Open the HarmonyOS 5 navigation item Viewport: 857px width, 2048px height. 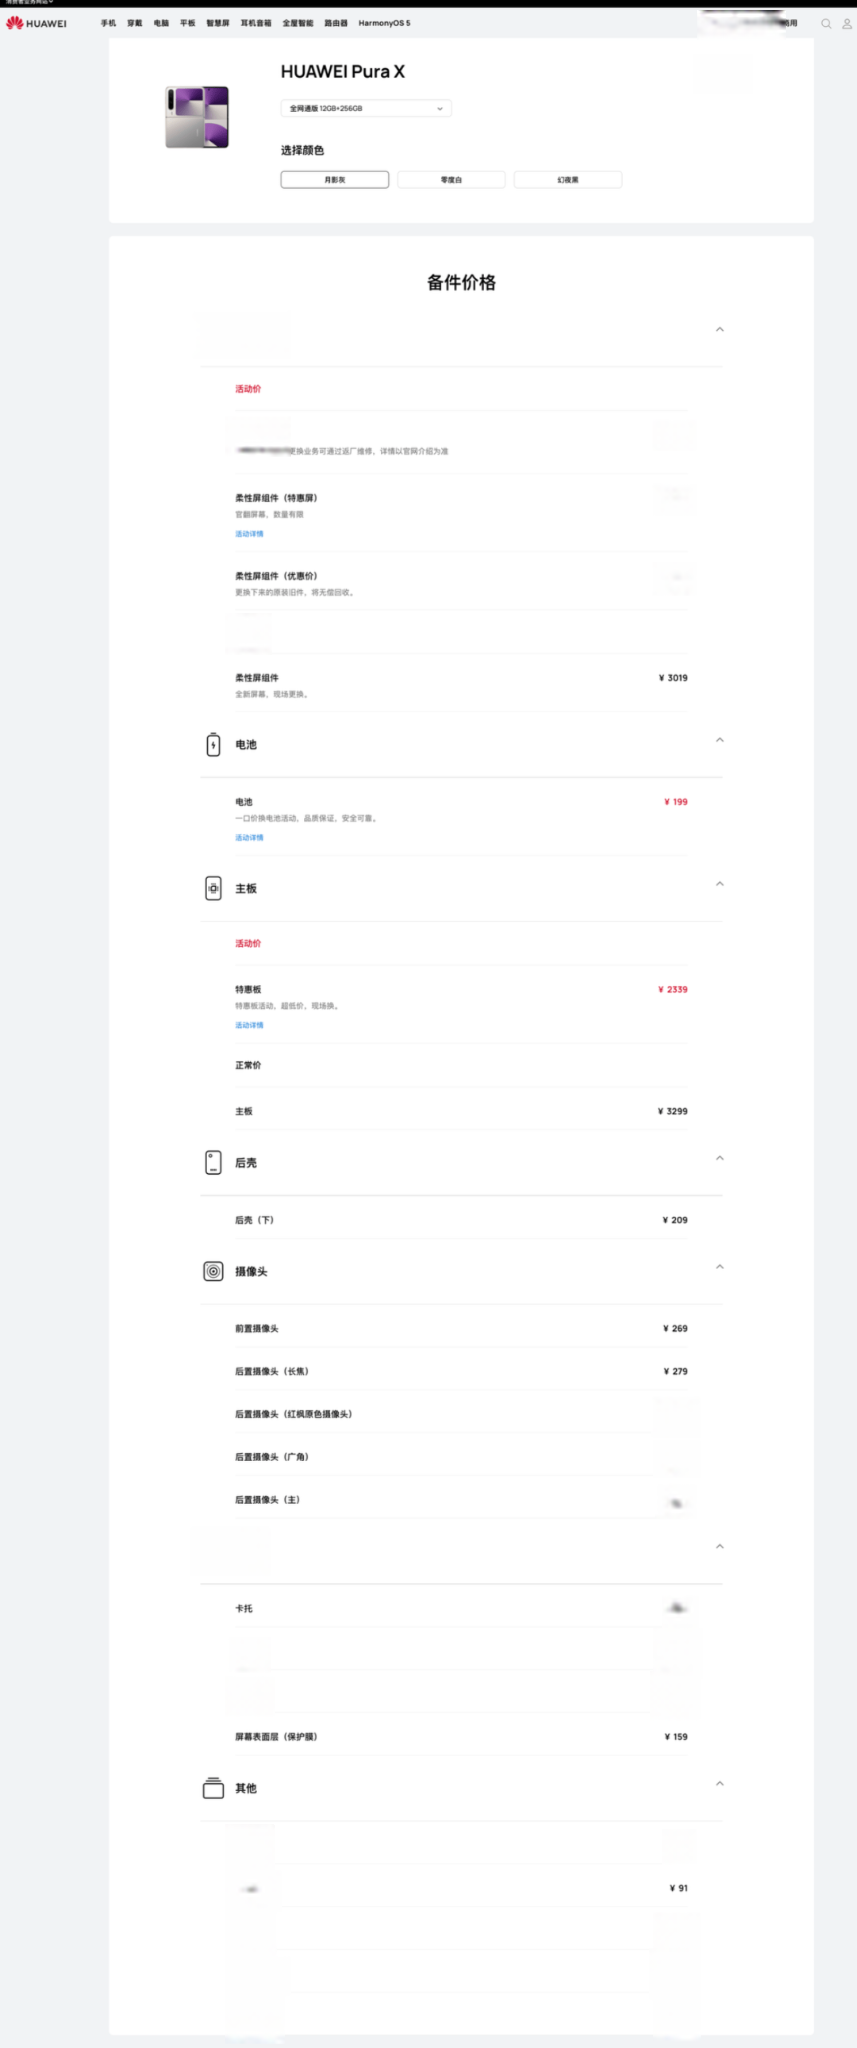pos(384,23)
